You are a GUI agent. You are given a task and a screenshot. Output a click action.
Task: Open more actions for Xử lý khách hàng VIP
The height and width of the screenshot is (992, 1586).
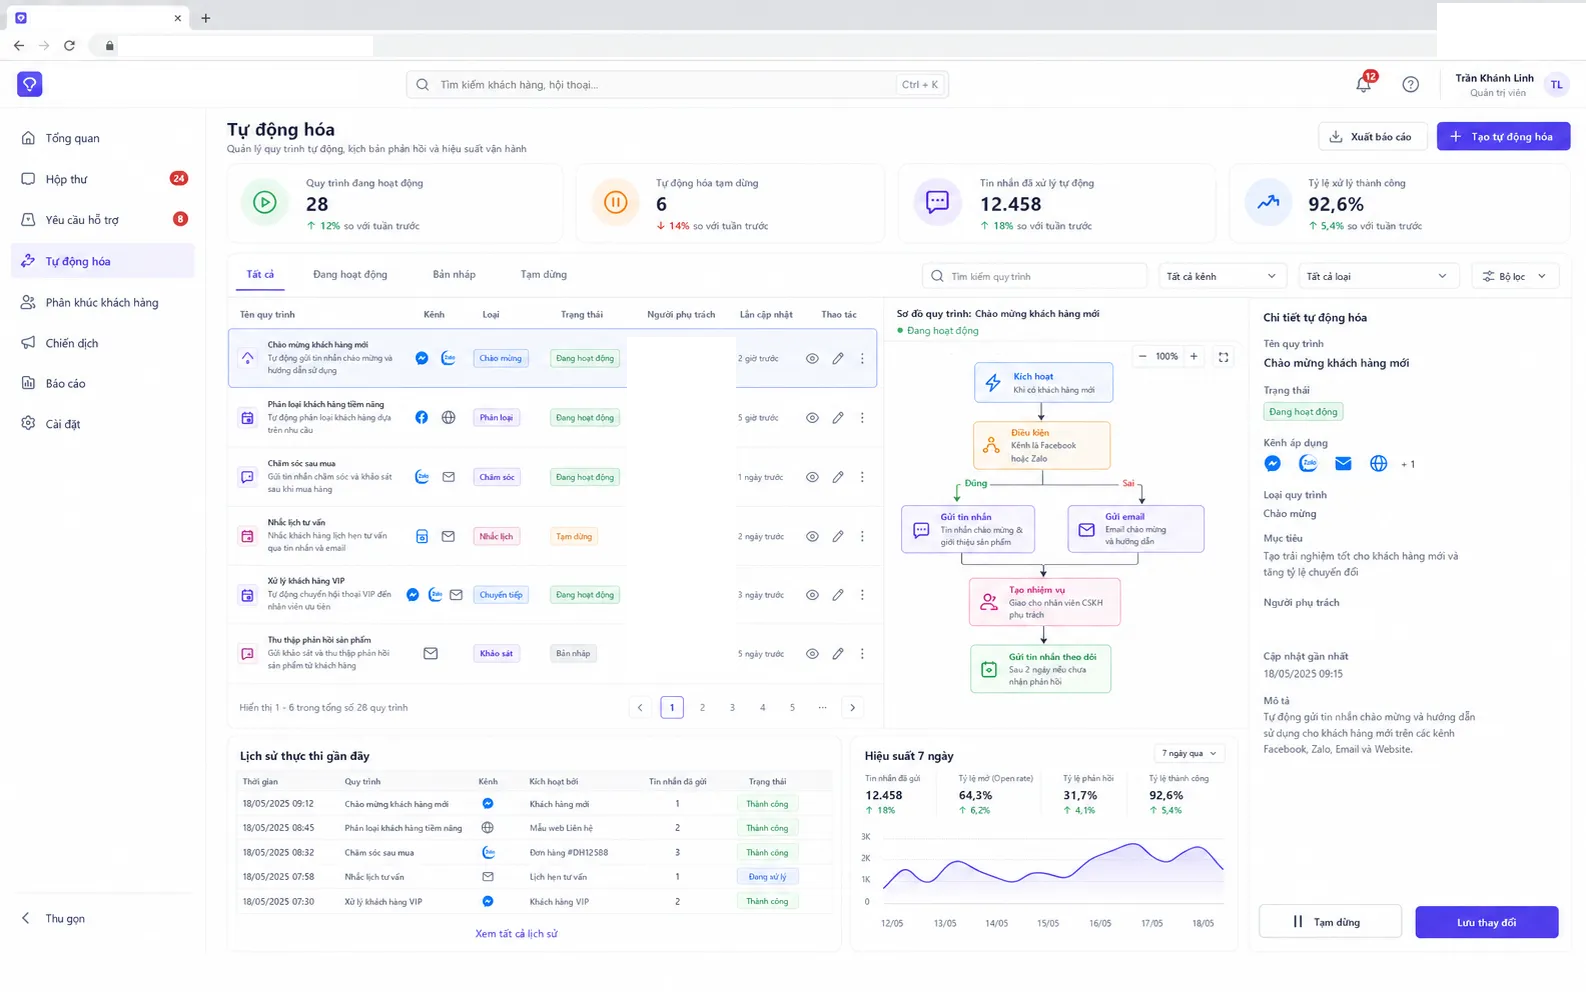862,594
